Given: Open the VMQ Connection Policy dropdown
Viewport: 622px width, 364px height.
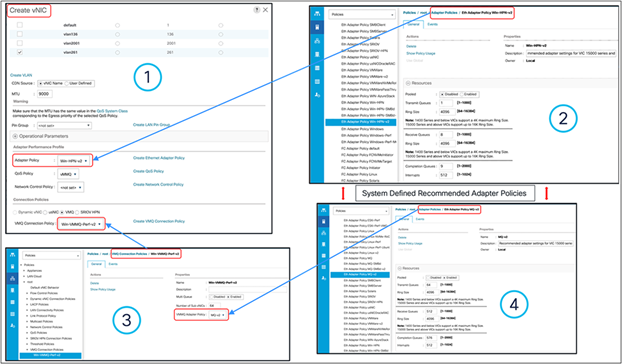Looking at the screenshot, I should pos(81,224).
